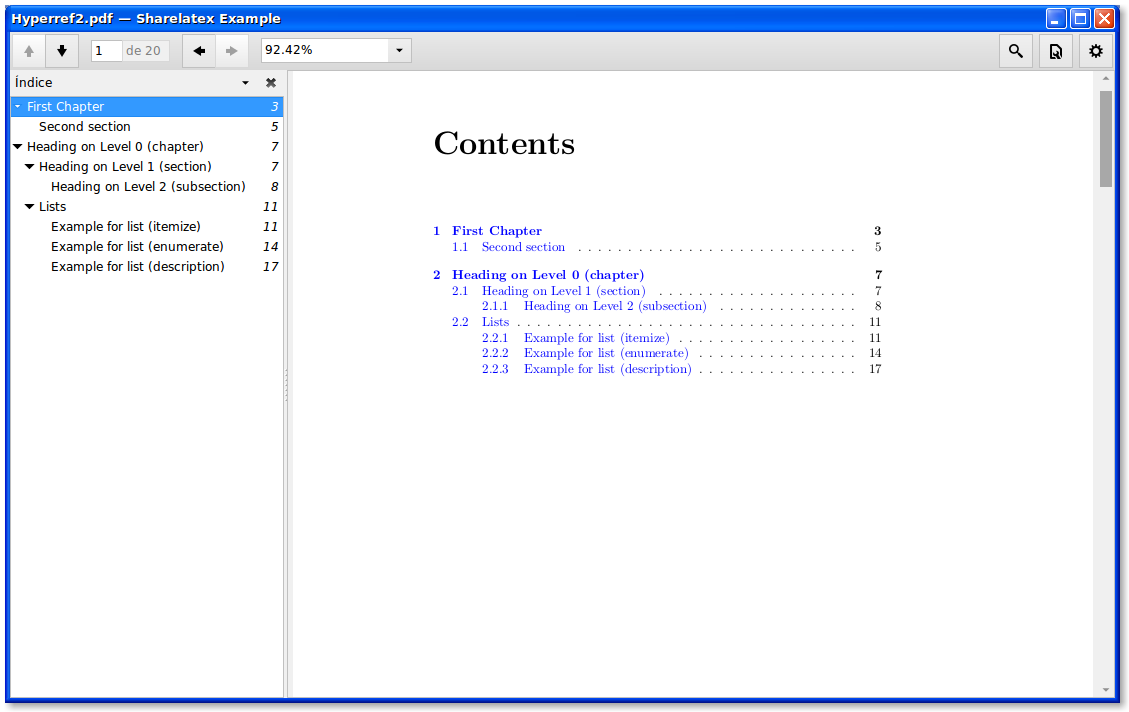The width and height of the screenshot is (1129, 712).
Task: Click the 'de 20' page count label
Action: 143,50
